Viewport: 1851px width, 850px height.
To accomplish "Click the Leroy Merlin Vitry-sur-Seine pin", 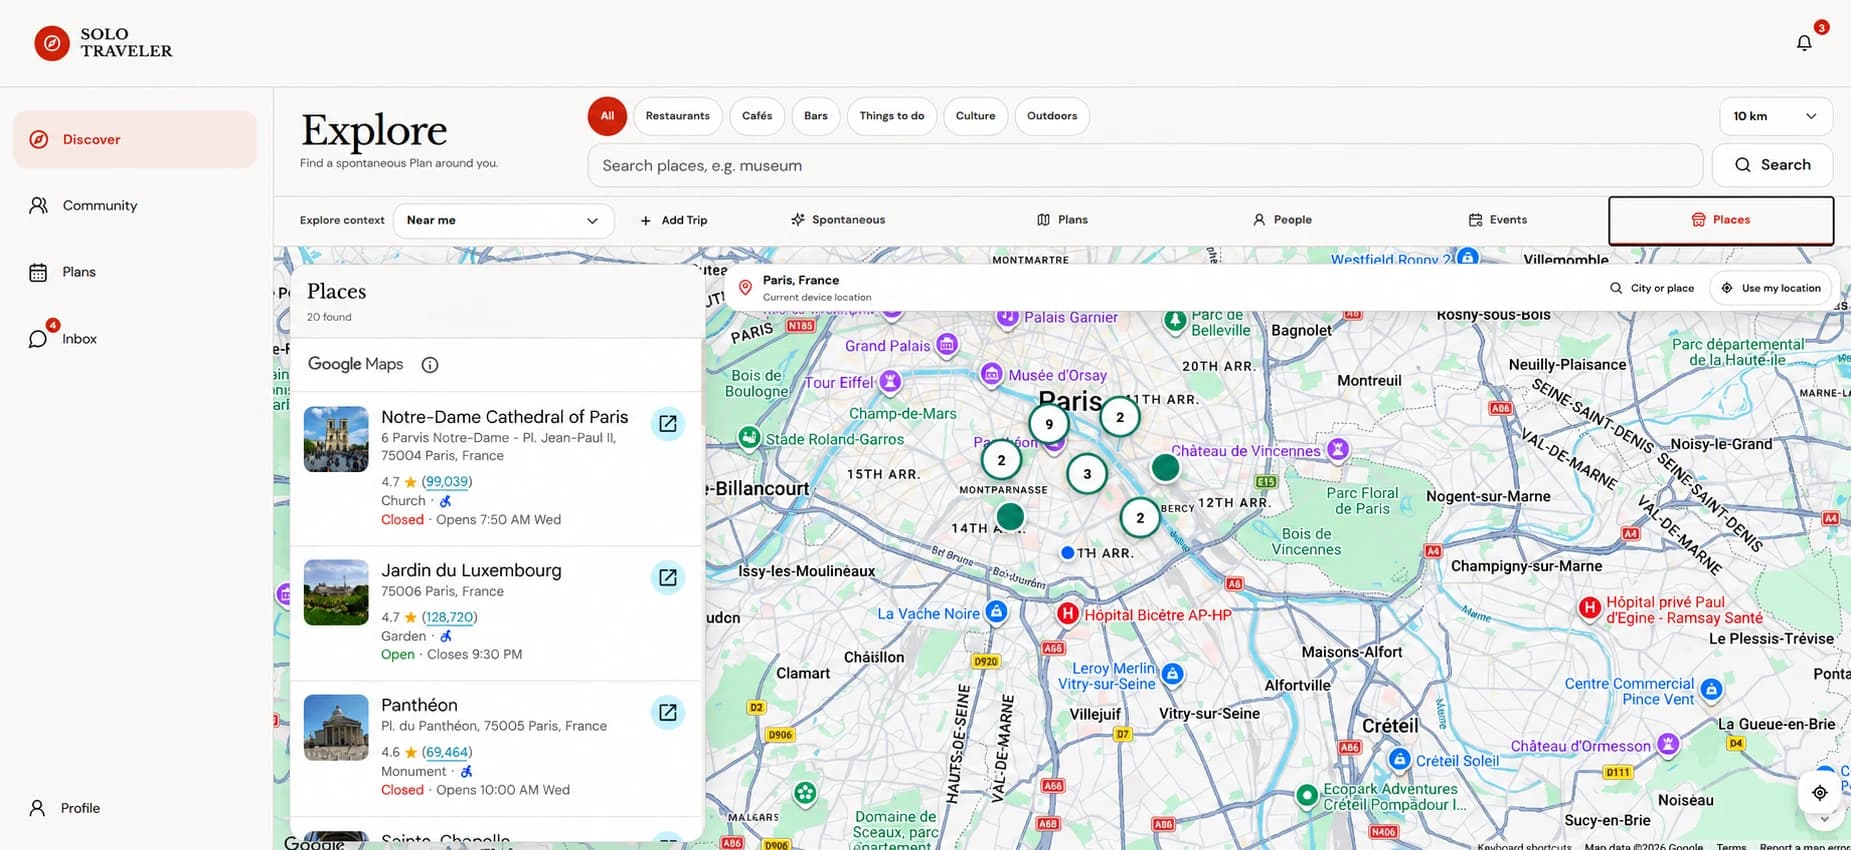I will 1173,674.
